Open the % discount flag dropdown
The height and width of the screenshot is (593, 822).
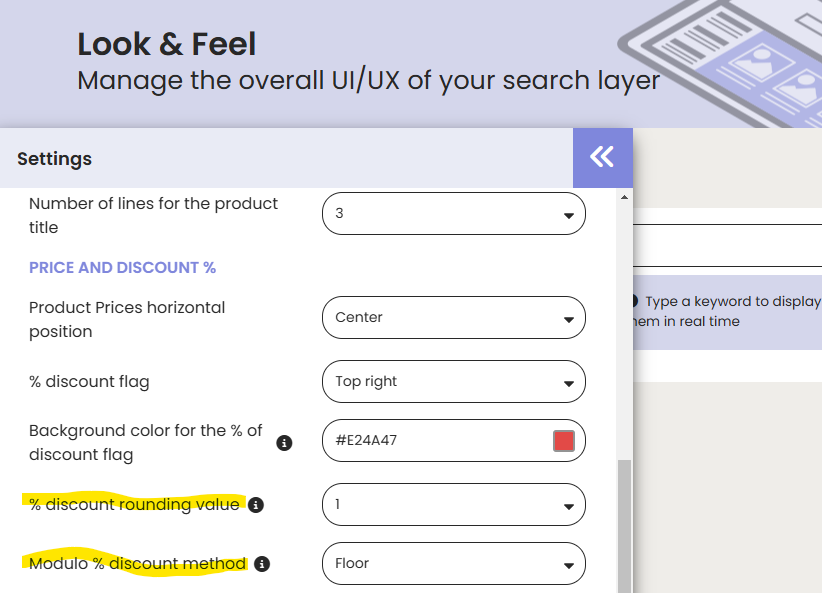[x=453, y=382]
